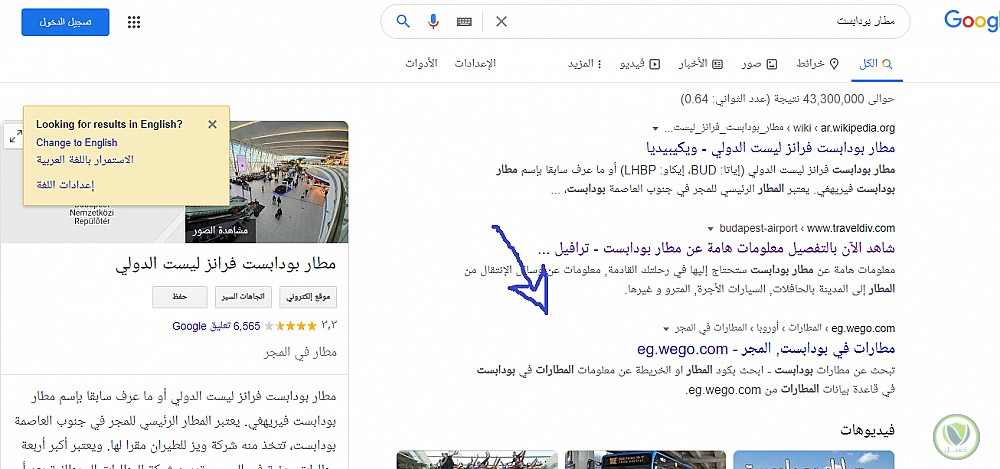Start voice search with the microphone icon
This screenshot has height=469, width=1000.
click(434, 21)
